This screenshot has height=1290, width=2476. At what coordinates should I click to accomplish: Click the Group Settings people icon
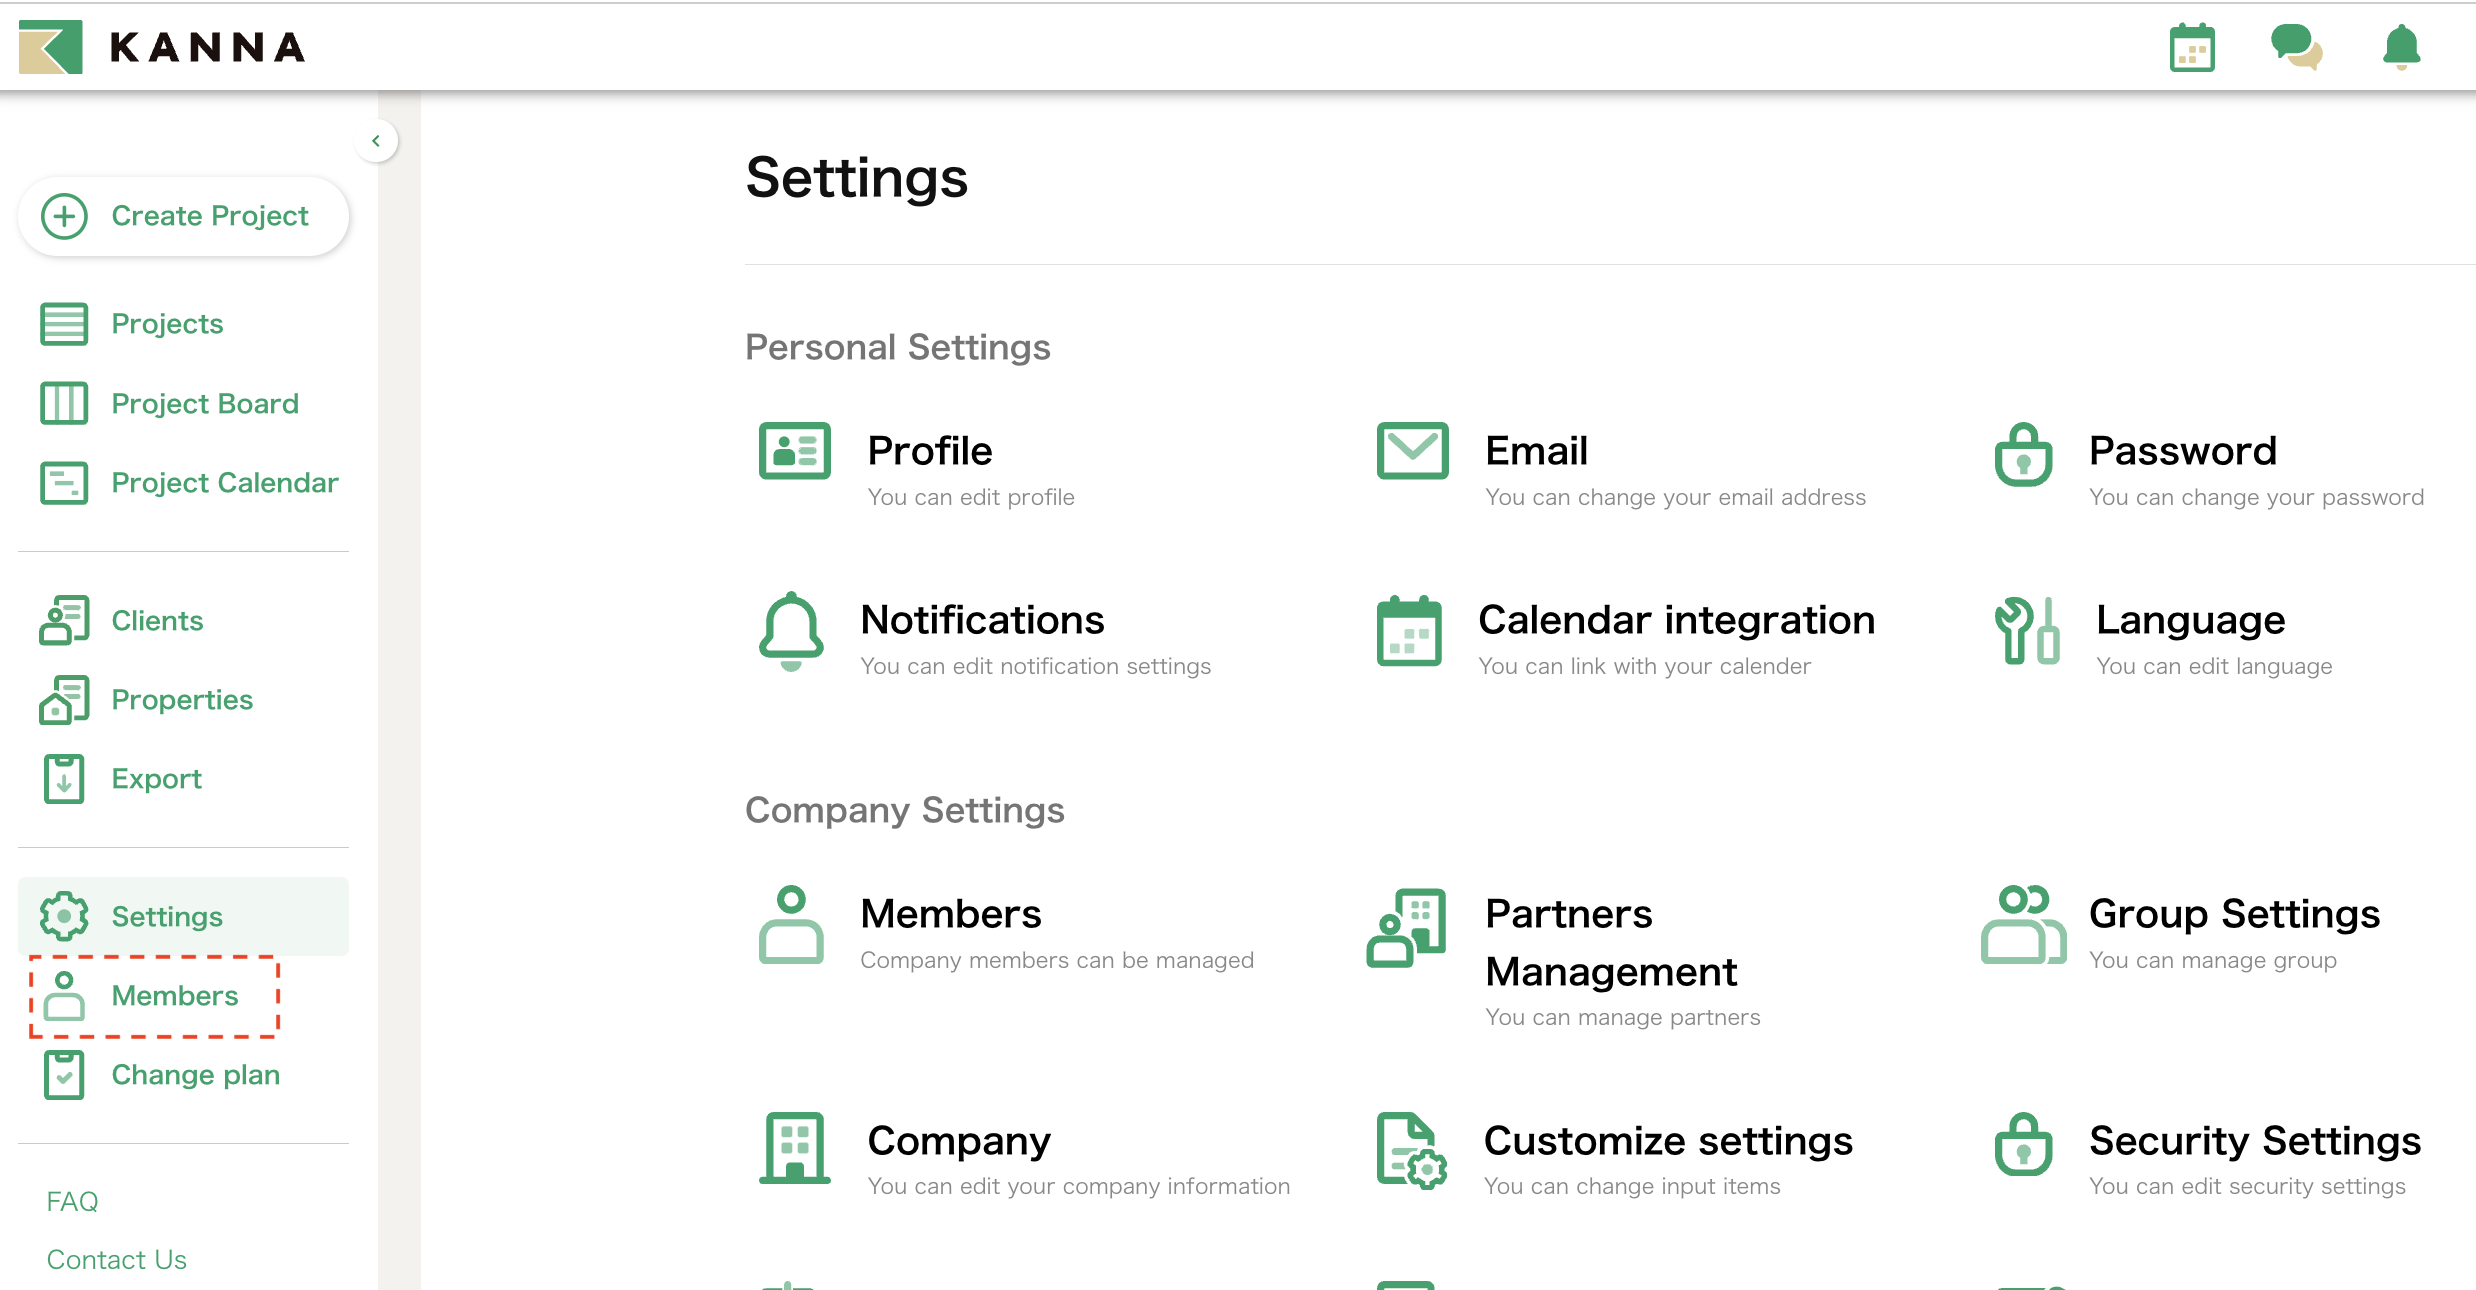[x=2023, y=925]
